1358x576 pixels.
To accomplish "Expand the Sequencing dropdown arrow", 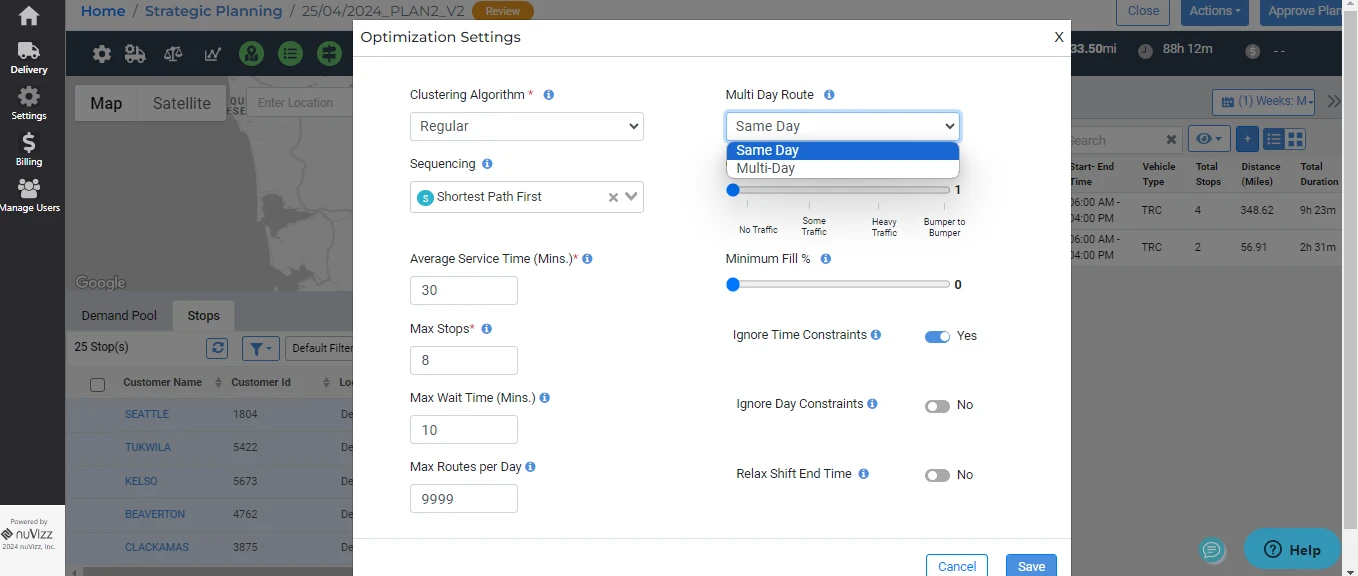I will (x=631, y=197).
